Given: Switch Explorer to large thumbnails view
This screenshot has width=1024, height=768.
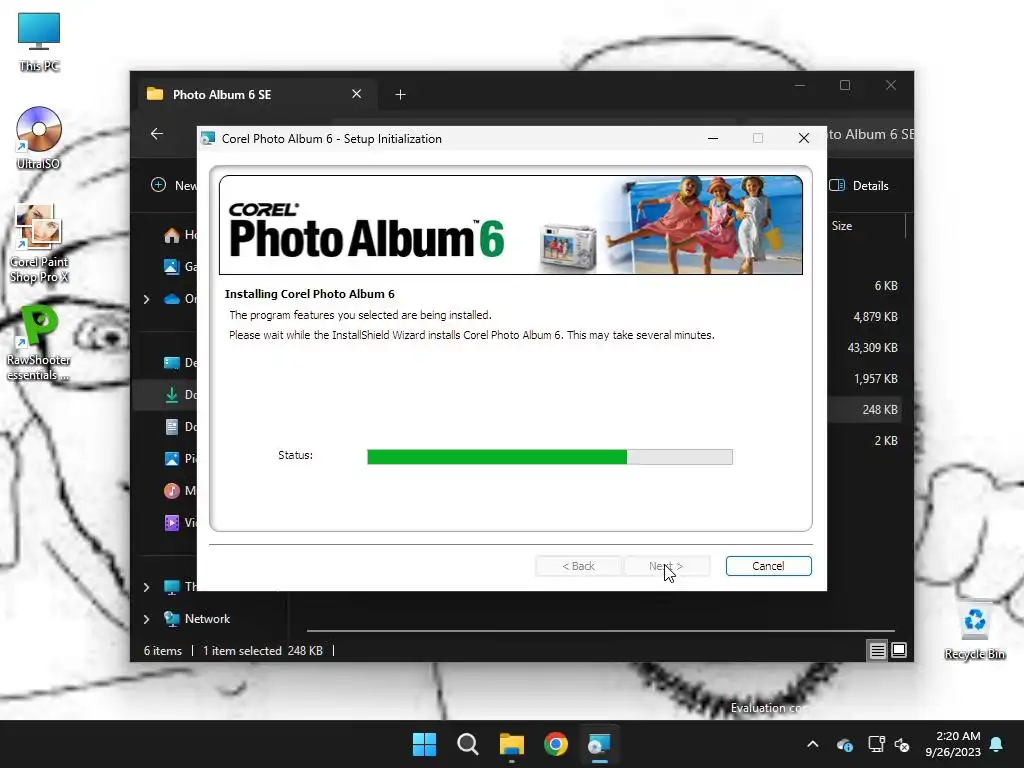Looking at the screenshot, I should click(x=899, y=650).
